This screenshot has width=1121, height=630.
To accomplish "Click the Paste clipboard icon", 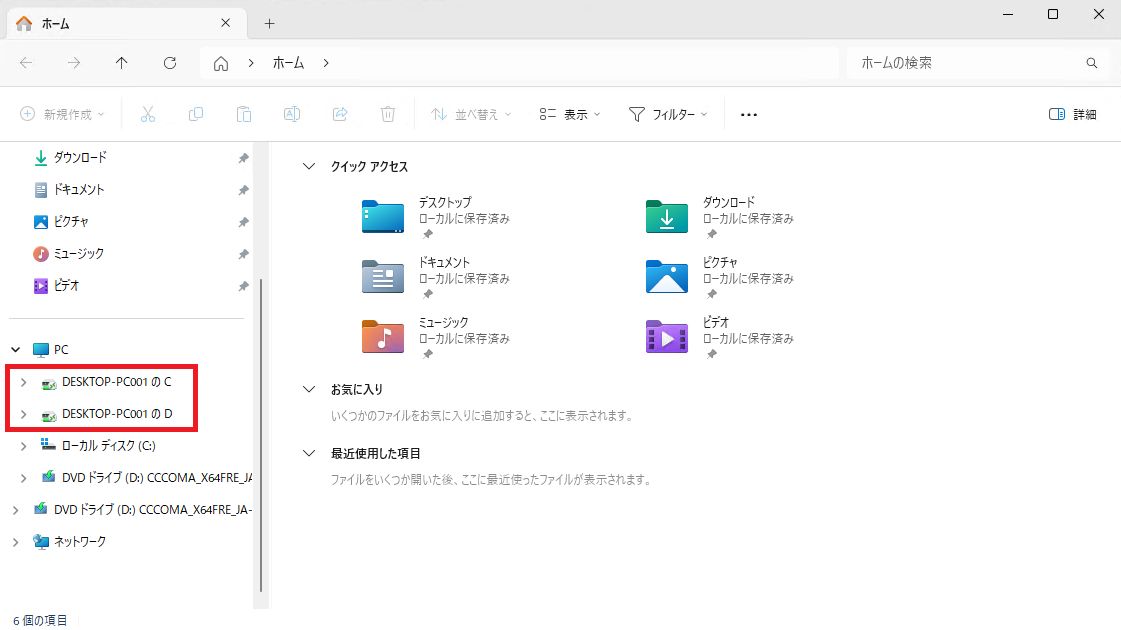I will point(244,114).
